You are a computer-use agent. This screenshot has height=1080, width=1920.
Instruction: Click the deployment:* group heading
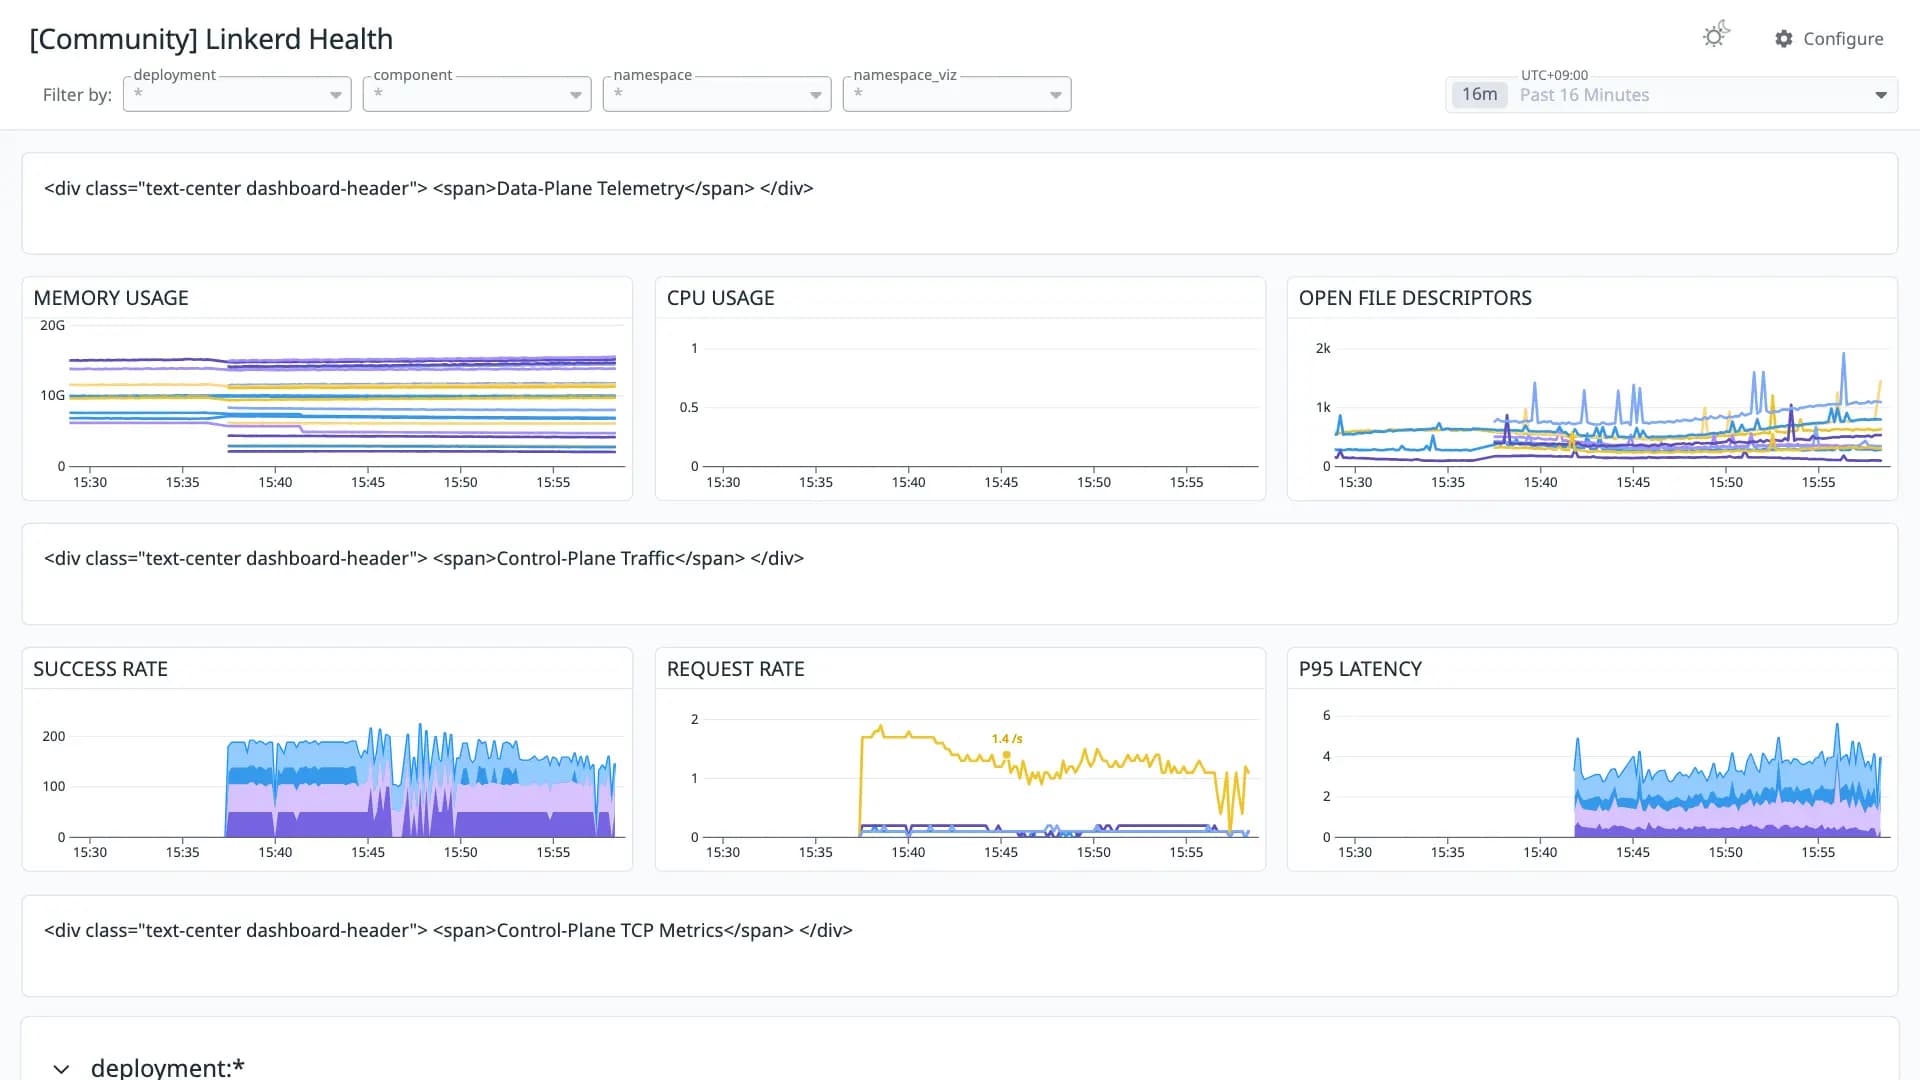tap(168, 1067)
